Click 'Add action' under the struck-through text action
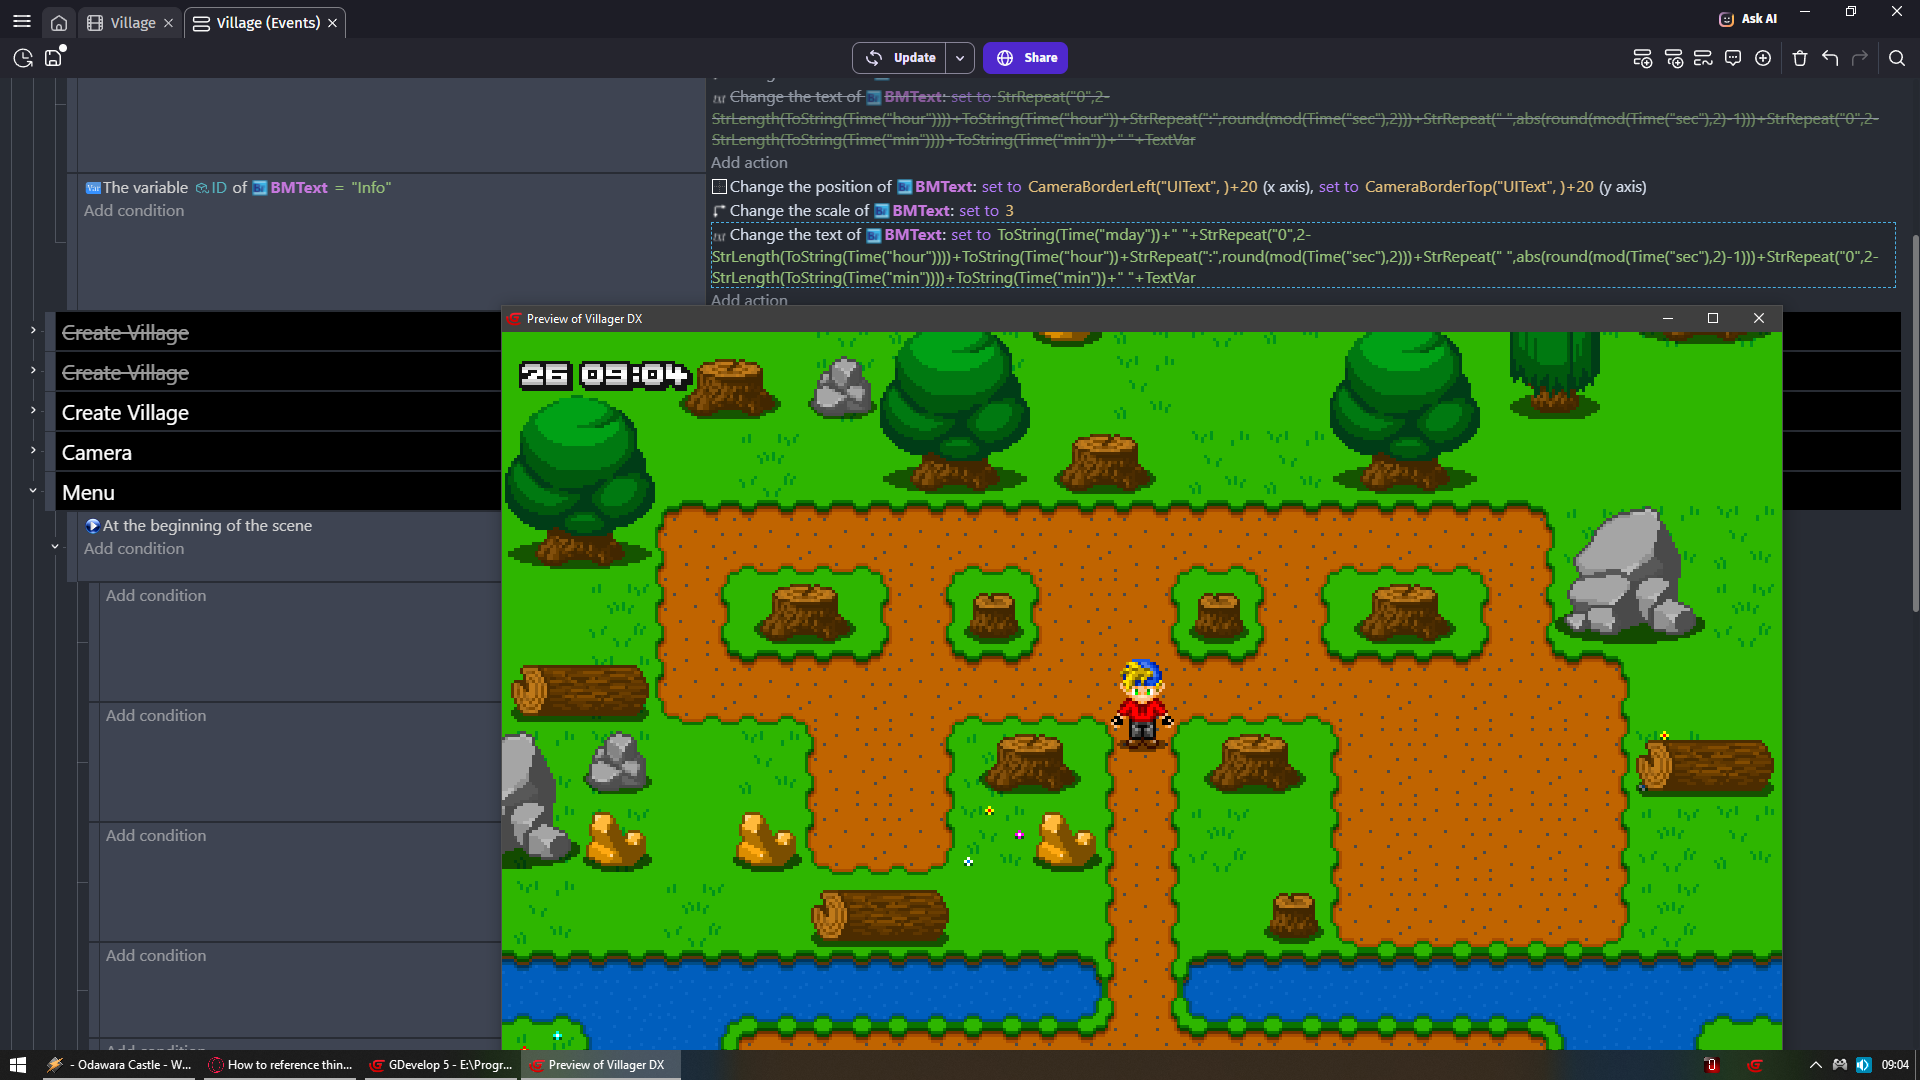The image size is (1920, 1080). click(749, 163)
